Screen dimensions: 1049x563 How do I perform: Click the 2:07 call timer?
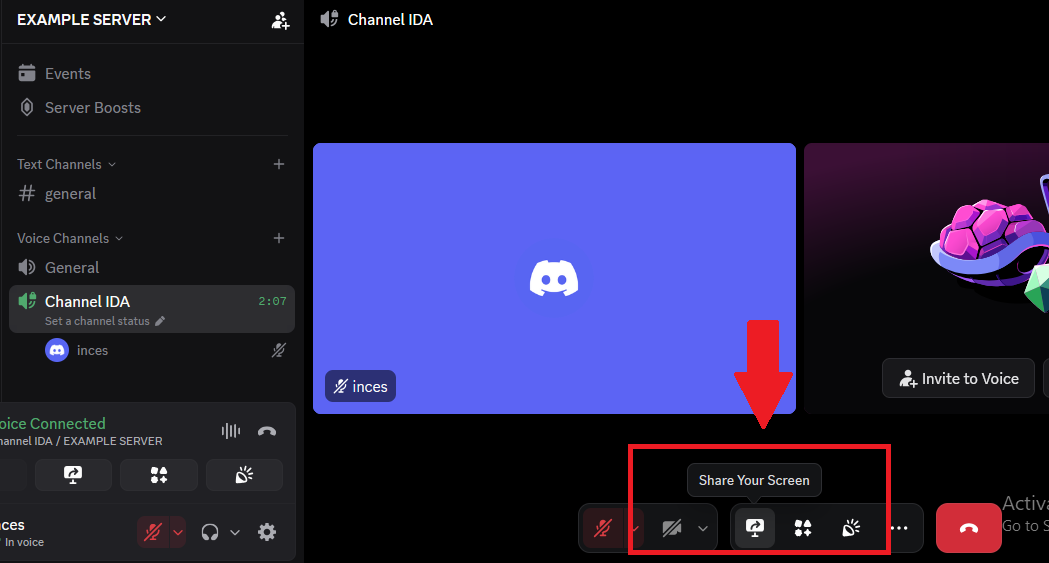tap(272, 302)
